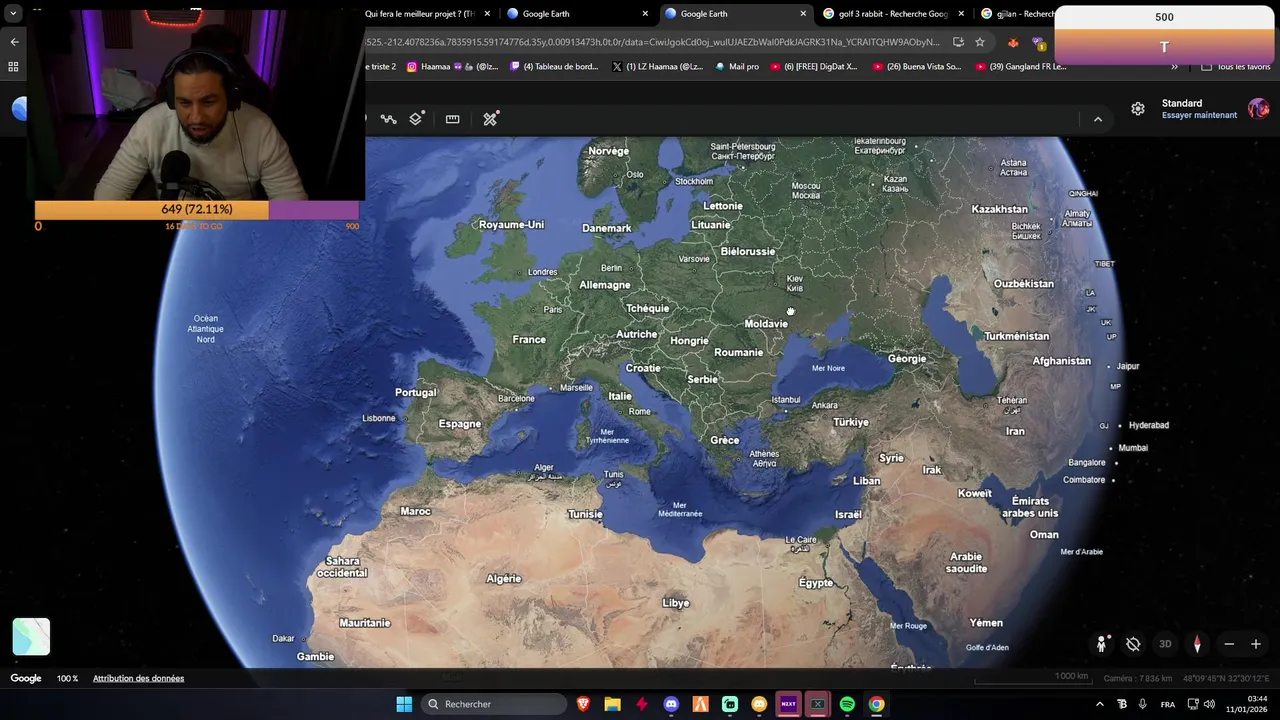Expand the bookmarks overflow chevron
Image resolution: width=1280 pixels, height=720 pixels.
1174,67
